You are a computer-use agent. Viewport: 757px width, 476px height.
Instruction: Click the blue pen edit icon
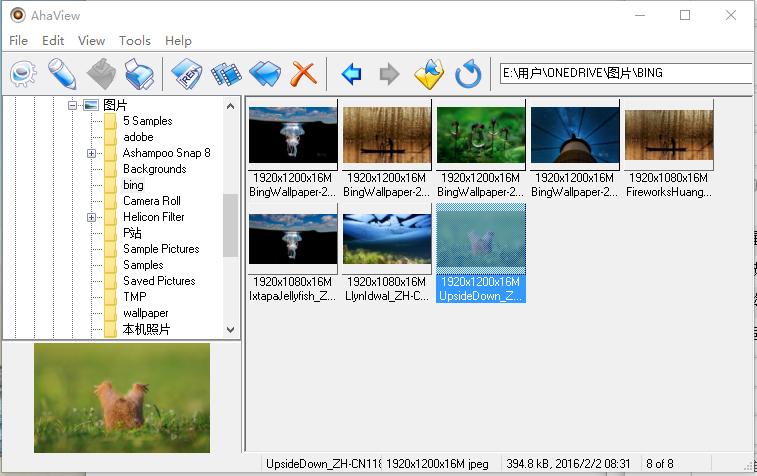[62, 73]
